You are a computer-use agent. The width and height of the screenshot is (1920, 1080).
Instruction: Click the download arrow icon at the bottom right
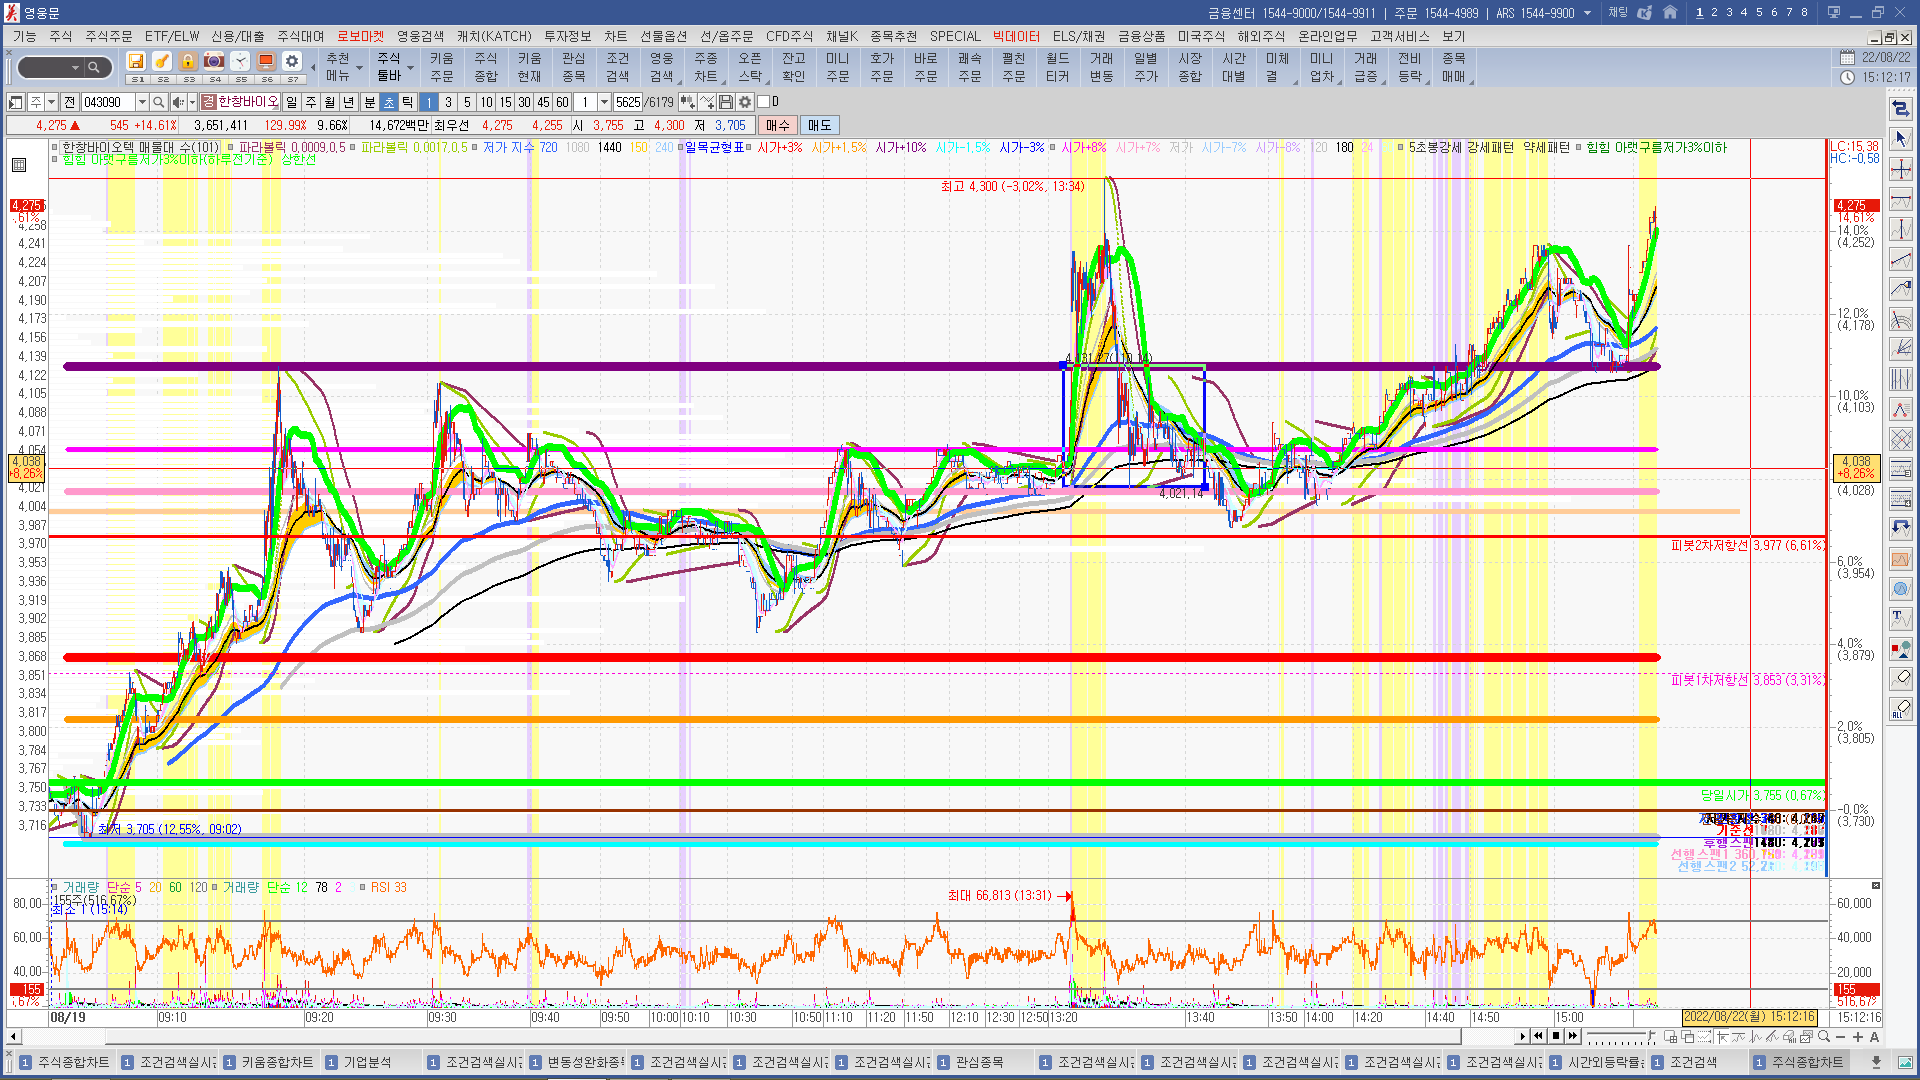[1876, 1062]
